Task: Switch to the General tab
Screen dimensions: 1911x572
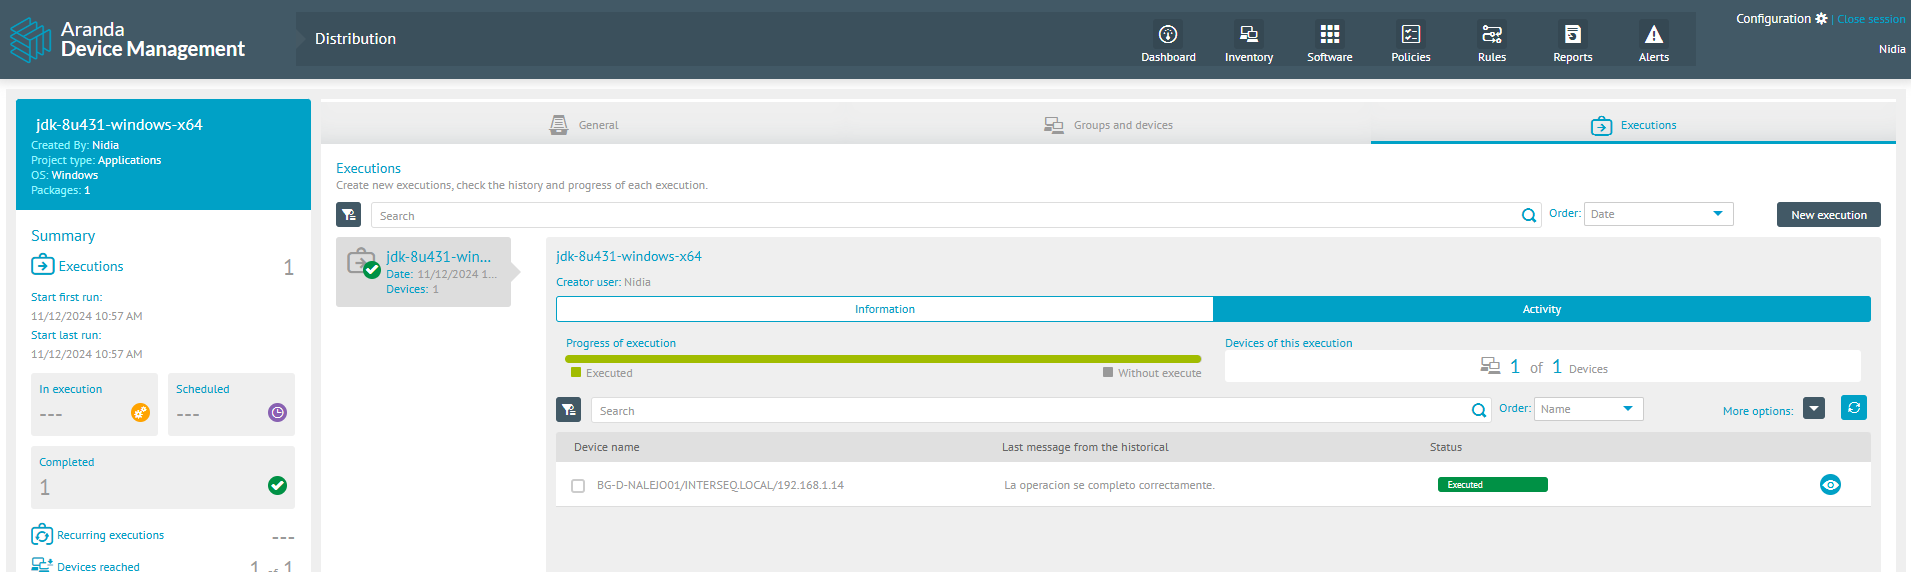Action: [585, 125]
